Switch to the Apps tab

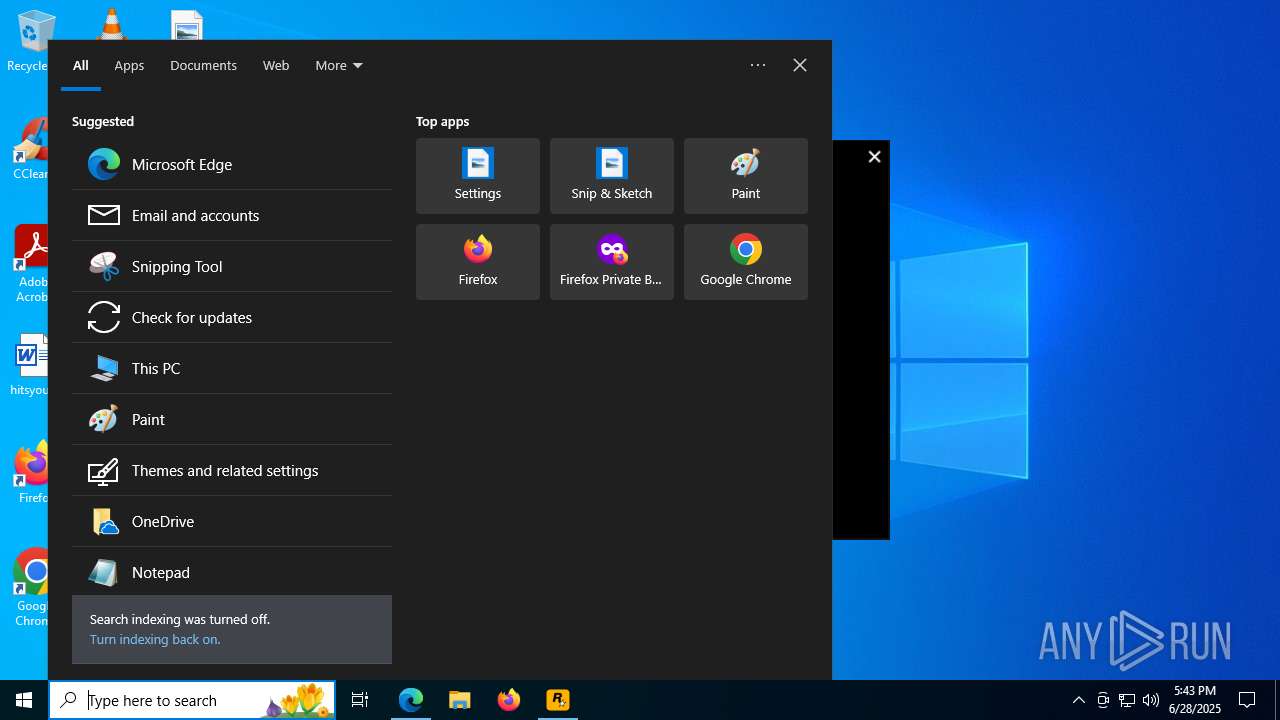click(129, 65)
